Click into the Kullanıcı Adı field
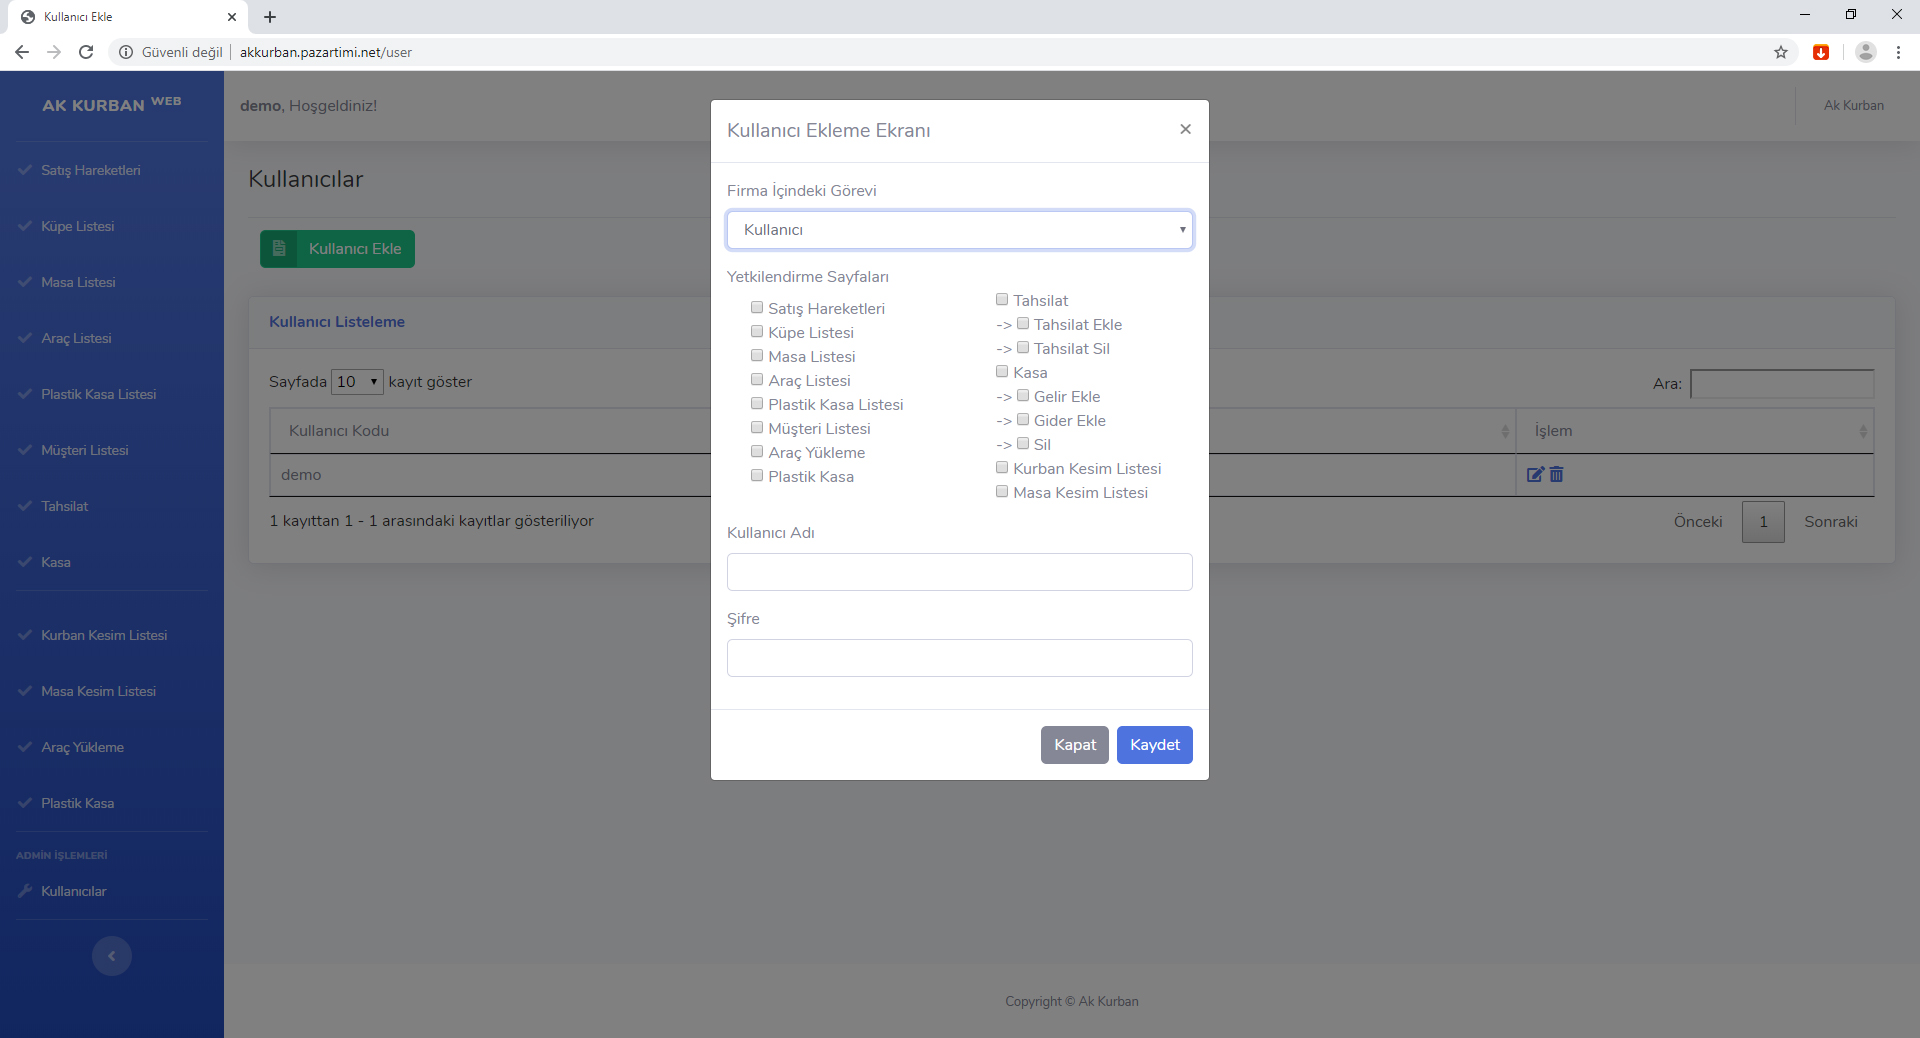This screenshot has height=1038, width=1920. [x=959, y=572]
